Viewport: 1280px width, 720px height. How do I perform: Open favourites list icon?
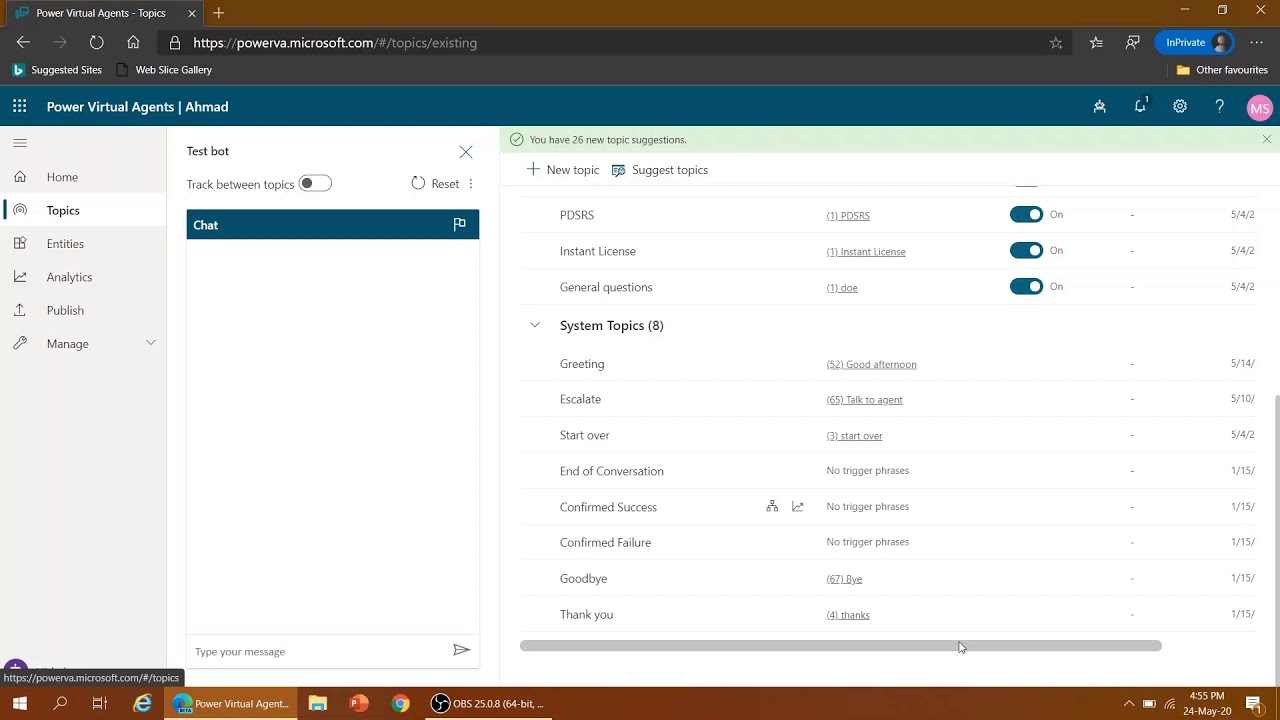point(1096,42)
